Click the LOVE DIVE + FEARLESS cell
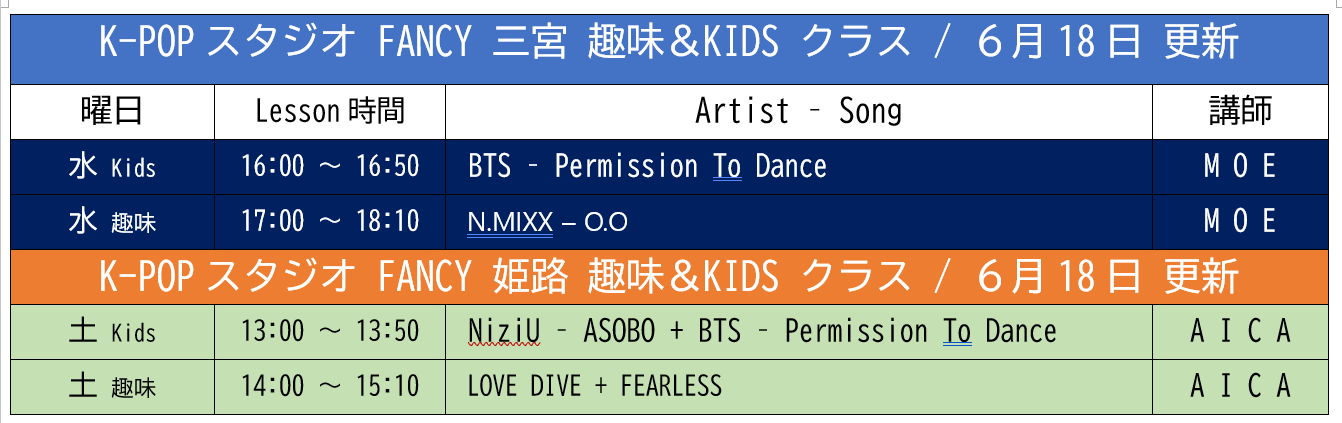Screen dimensions: 1342x423 coord(799,386)
